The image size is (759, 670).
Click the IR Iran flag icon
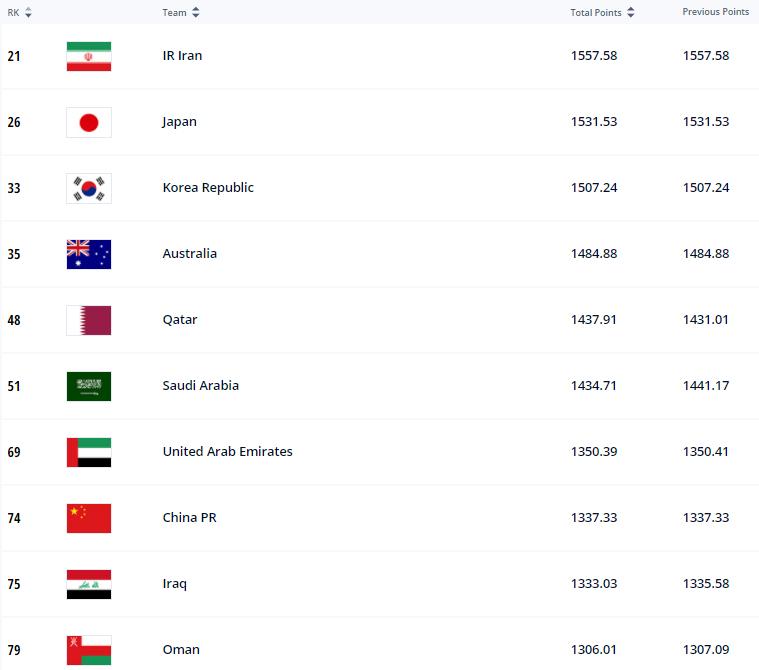(88, 56)
